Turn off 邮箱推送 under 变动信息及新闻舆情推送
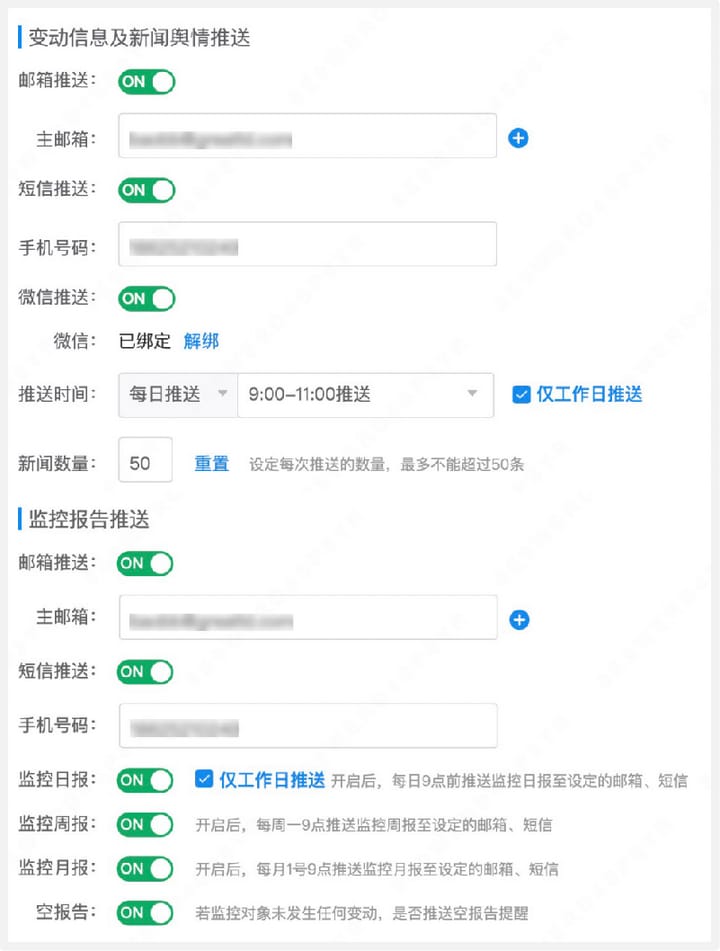The height and width of the screenshot is (951, 720). coord(146,81)
